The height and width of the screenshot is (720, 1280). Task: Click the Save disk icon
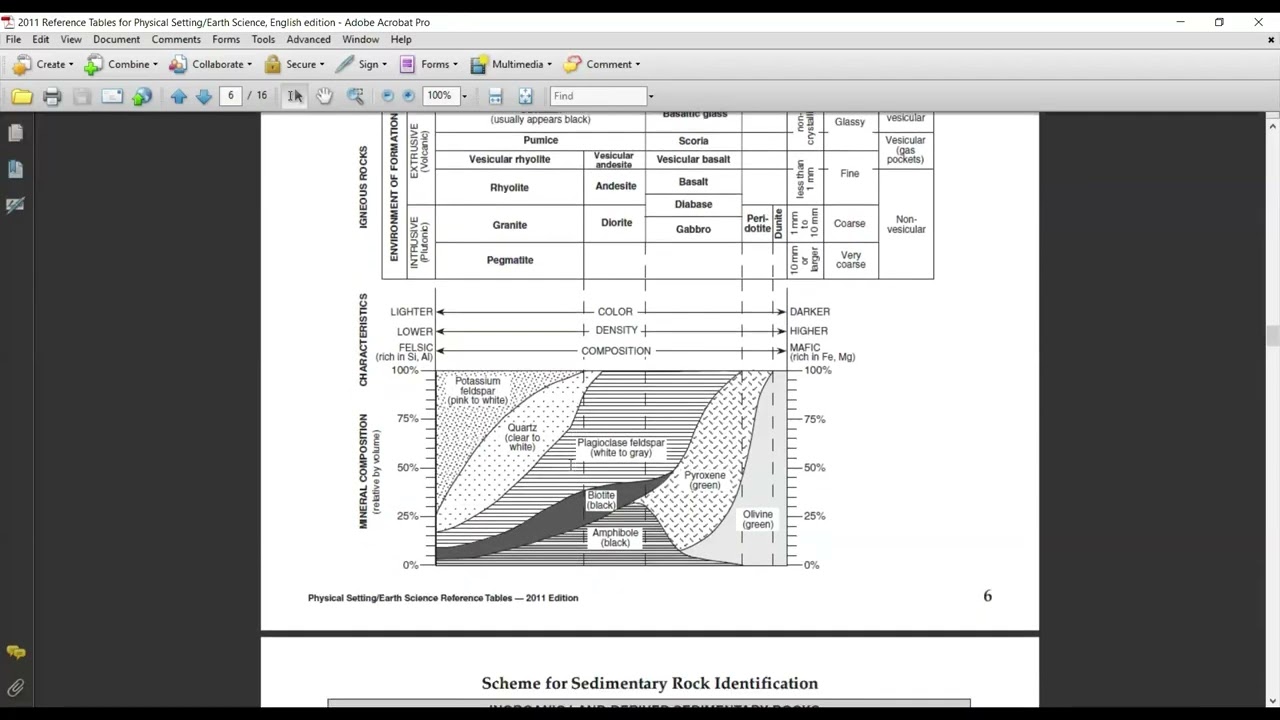coord(82,96)
